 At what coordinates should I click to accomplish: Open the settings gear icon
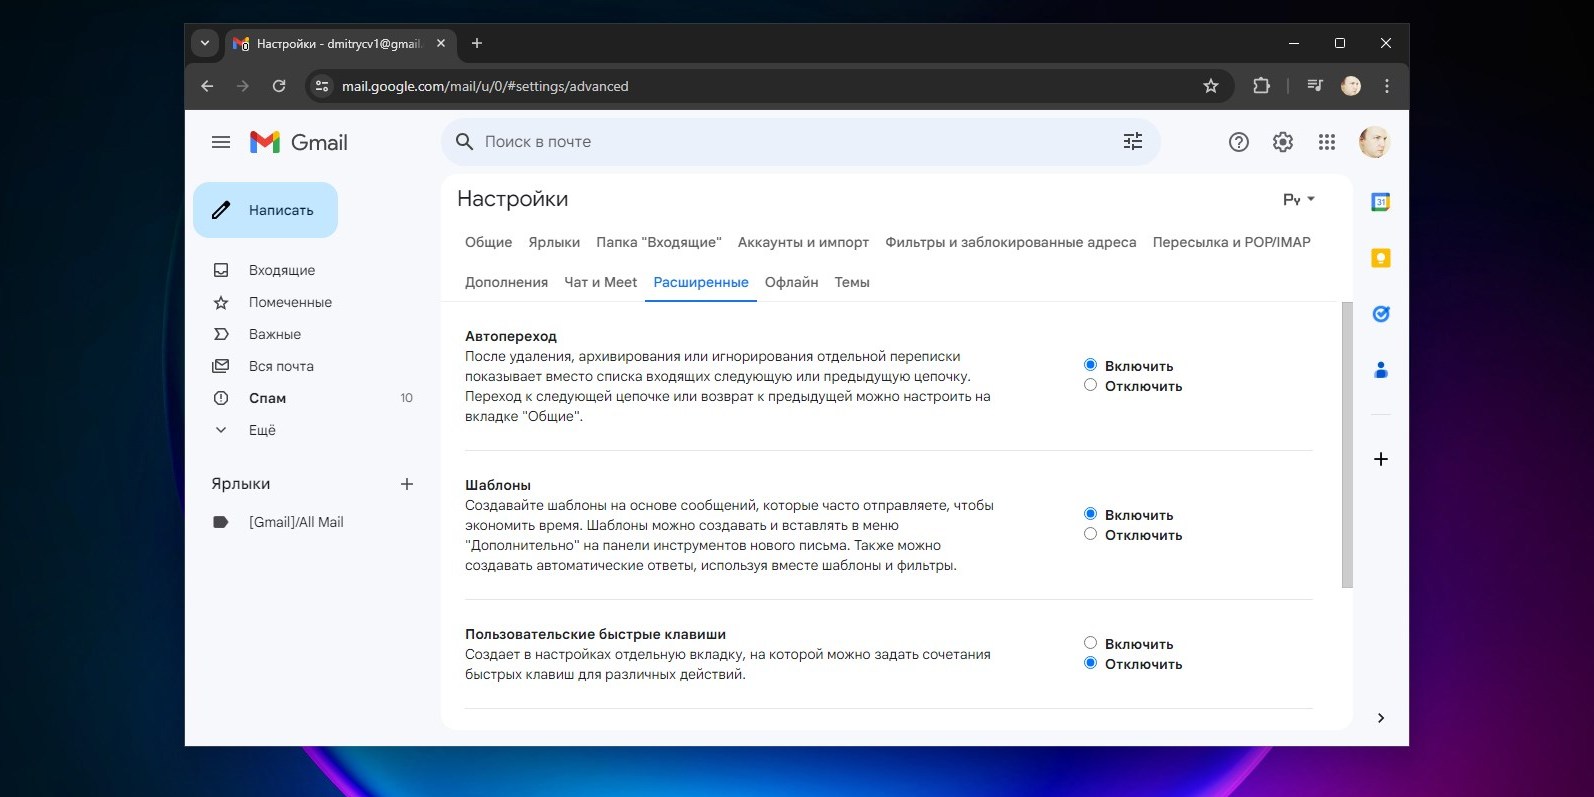pyautogui.click(x=1283, y=142)
